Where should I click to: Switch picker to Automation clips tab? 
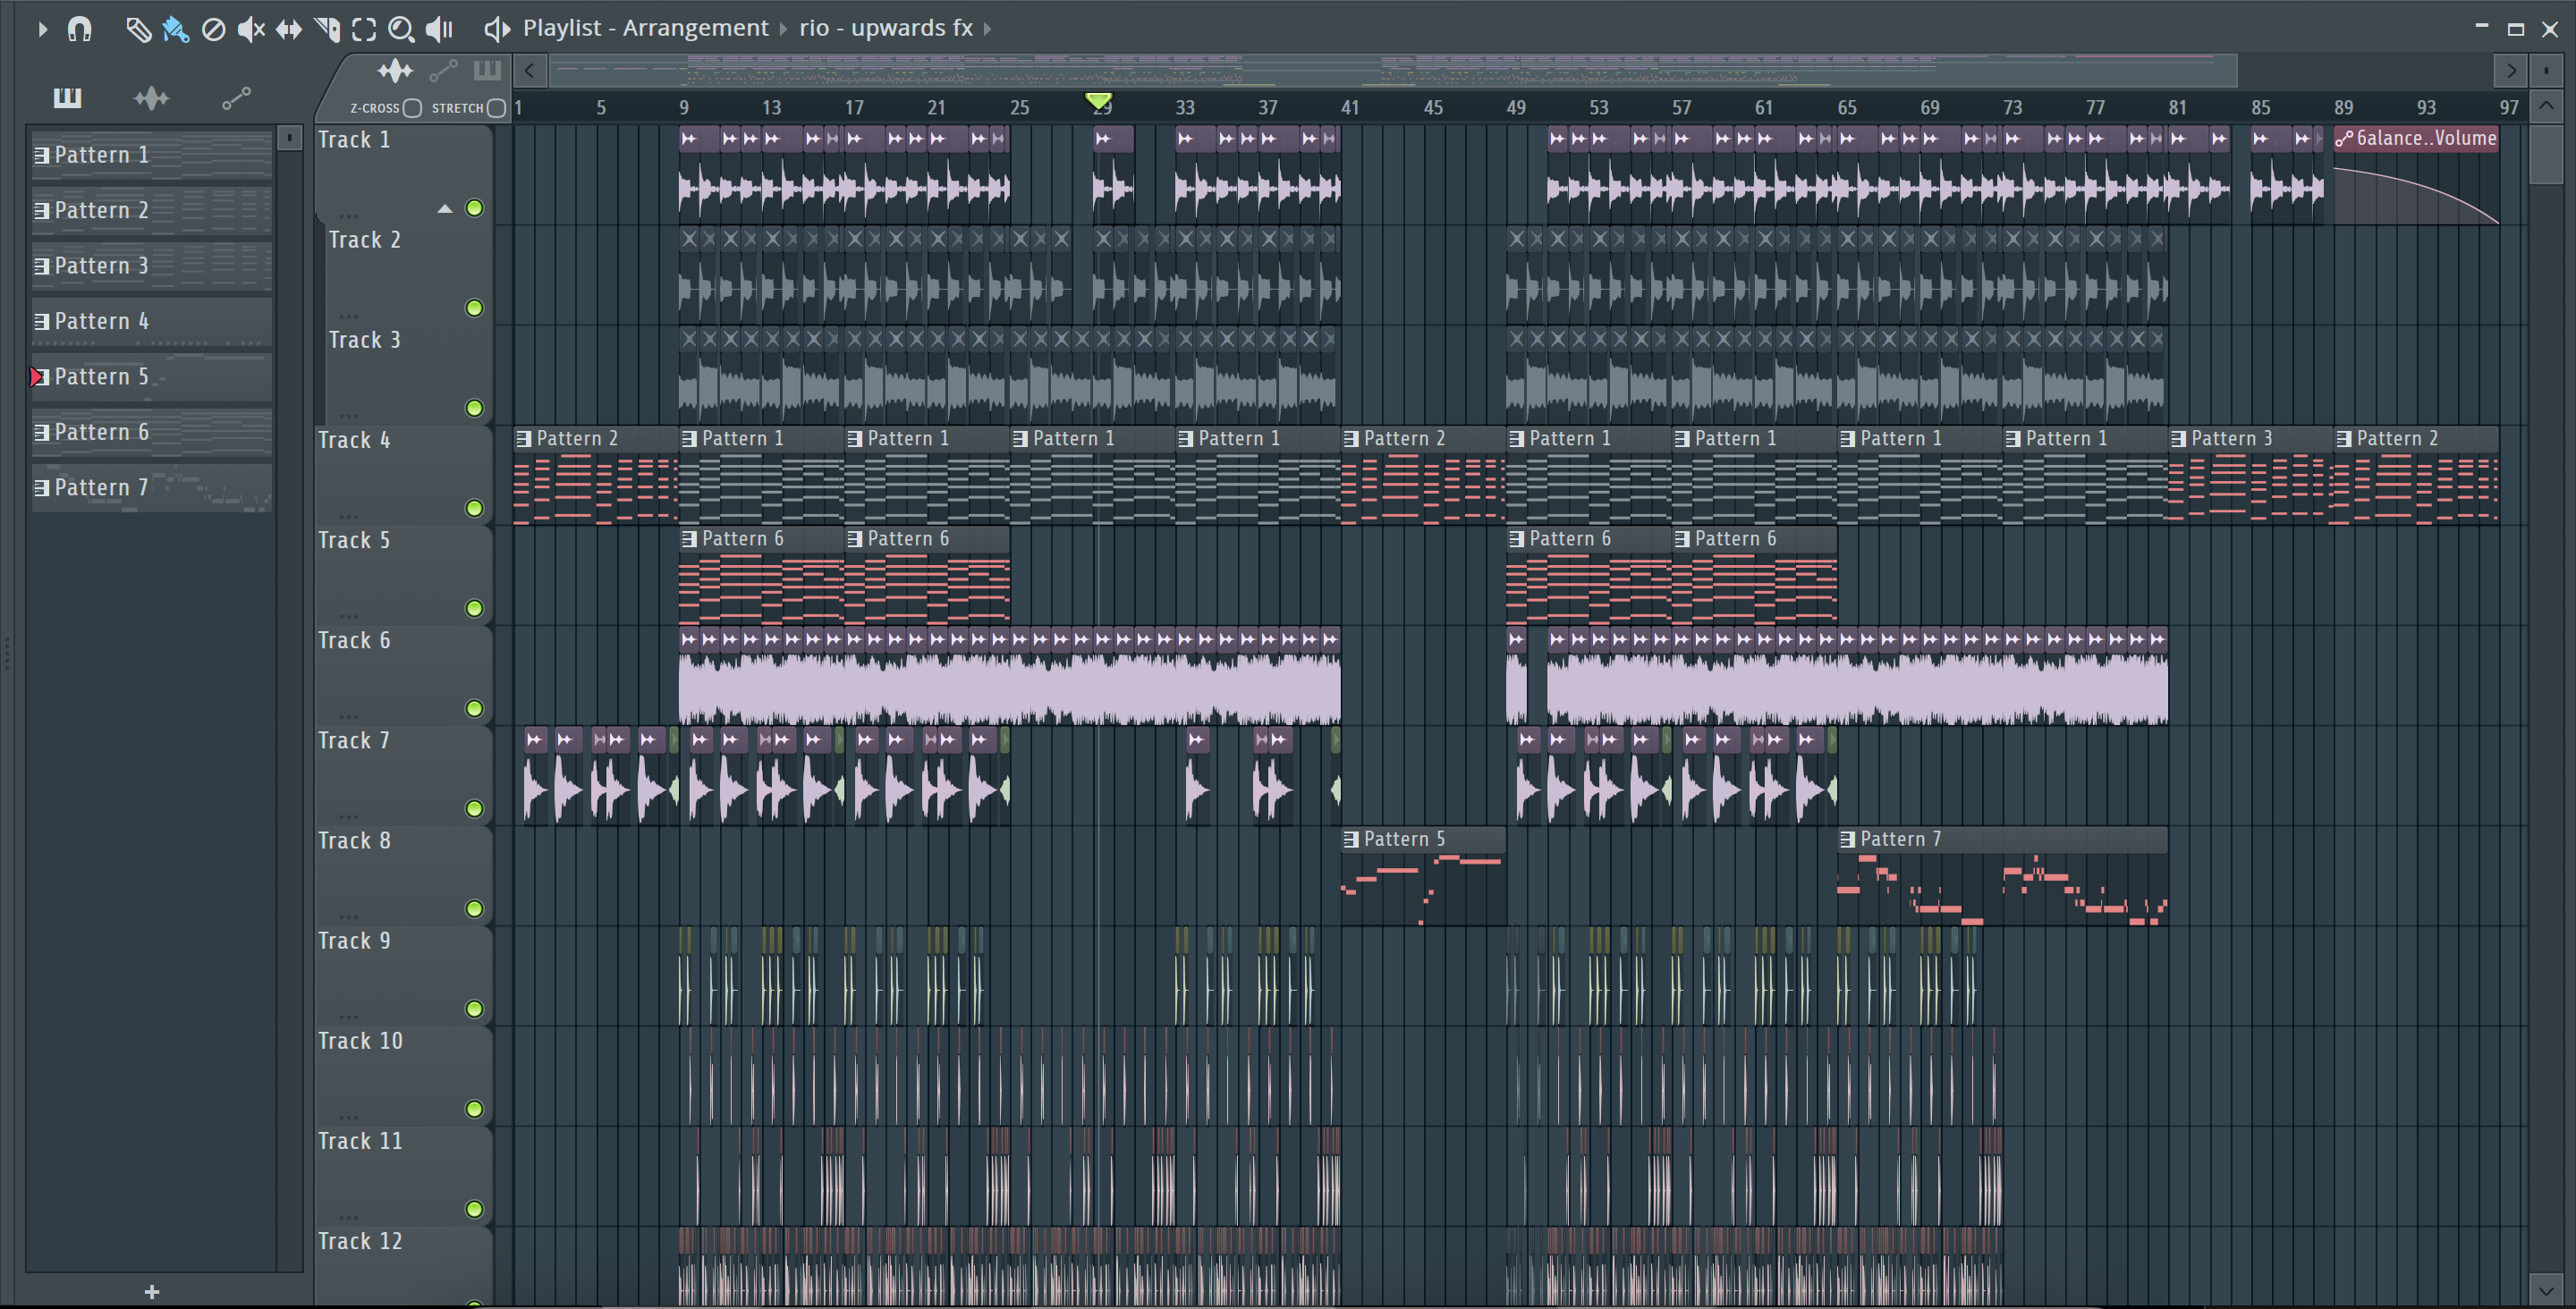point(236,97)
